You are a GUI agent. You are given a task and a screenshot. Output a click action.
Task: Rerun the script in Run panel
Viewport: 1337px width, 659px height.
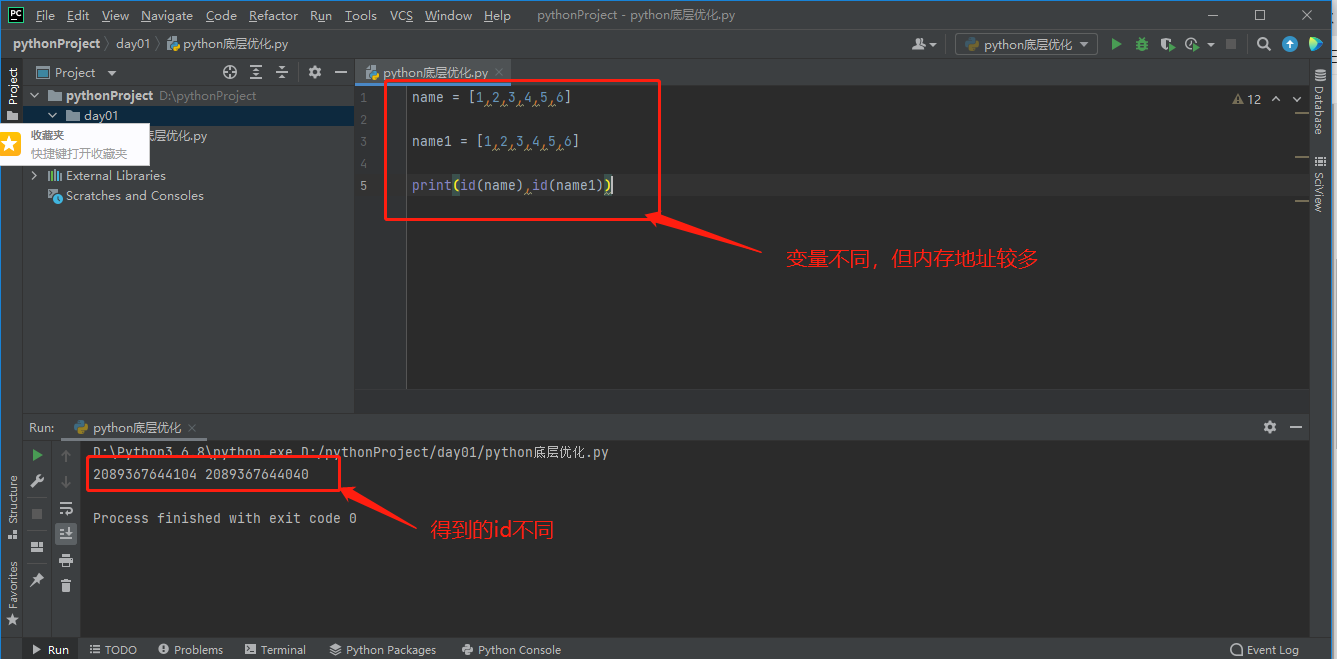tap(37, 455)
